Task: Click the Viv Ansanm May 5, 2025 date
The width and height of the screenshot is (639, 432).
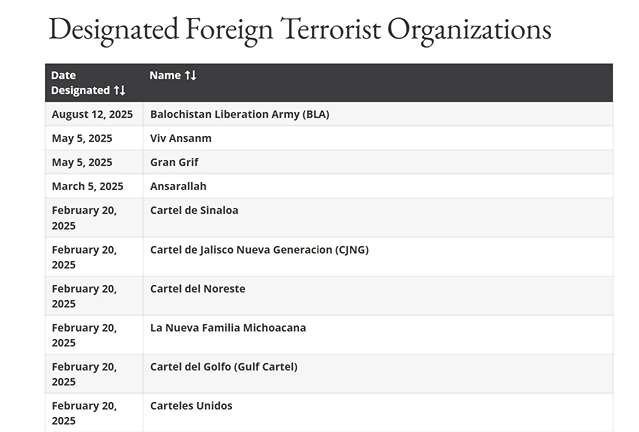Action: point(82,138)
